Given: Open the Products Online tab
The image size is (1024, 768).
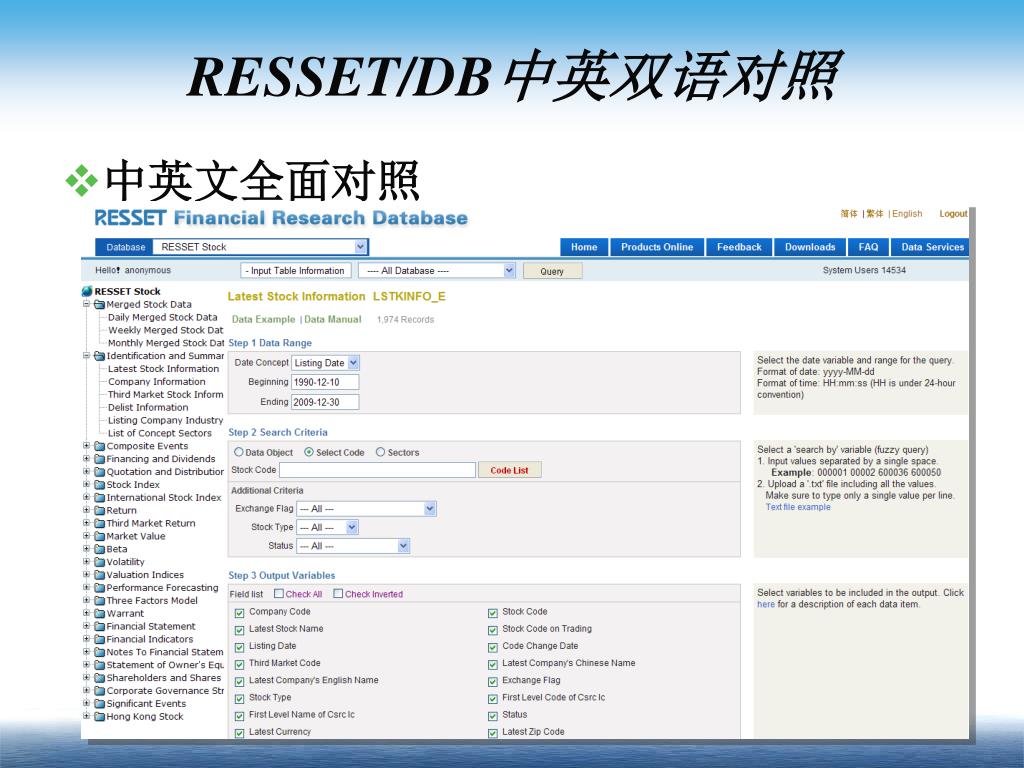Looking at the screenshot, I should click(657, 247).
